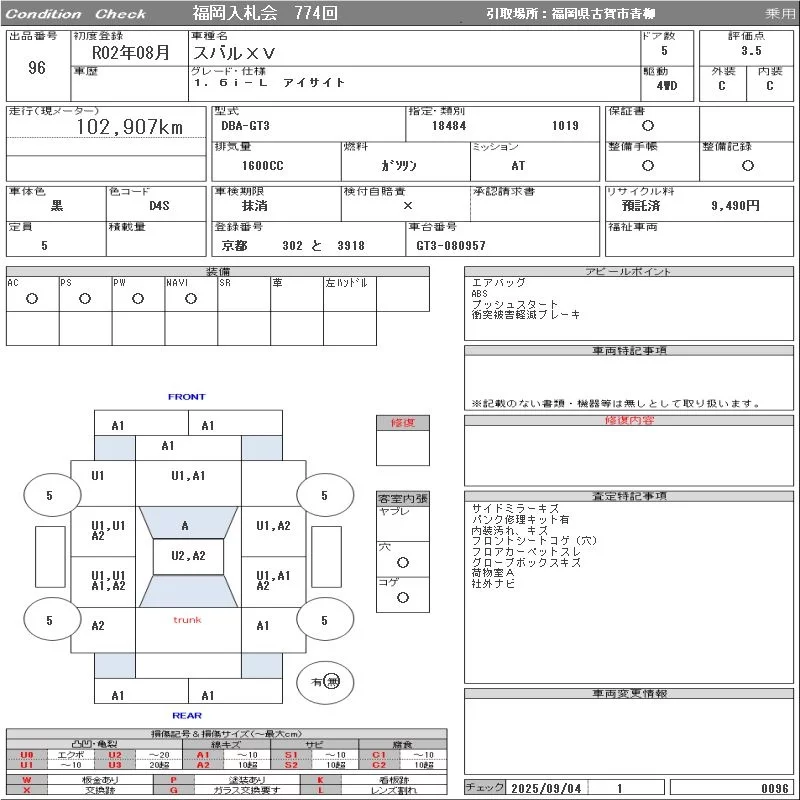Select the remark パンク修理キット有
Image resolution: width=800 pixels, height=800 pixels.
tap(520, 519)
